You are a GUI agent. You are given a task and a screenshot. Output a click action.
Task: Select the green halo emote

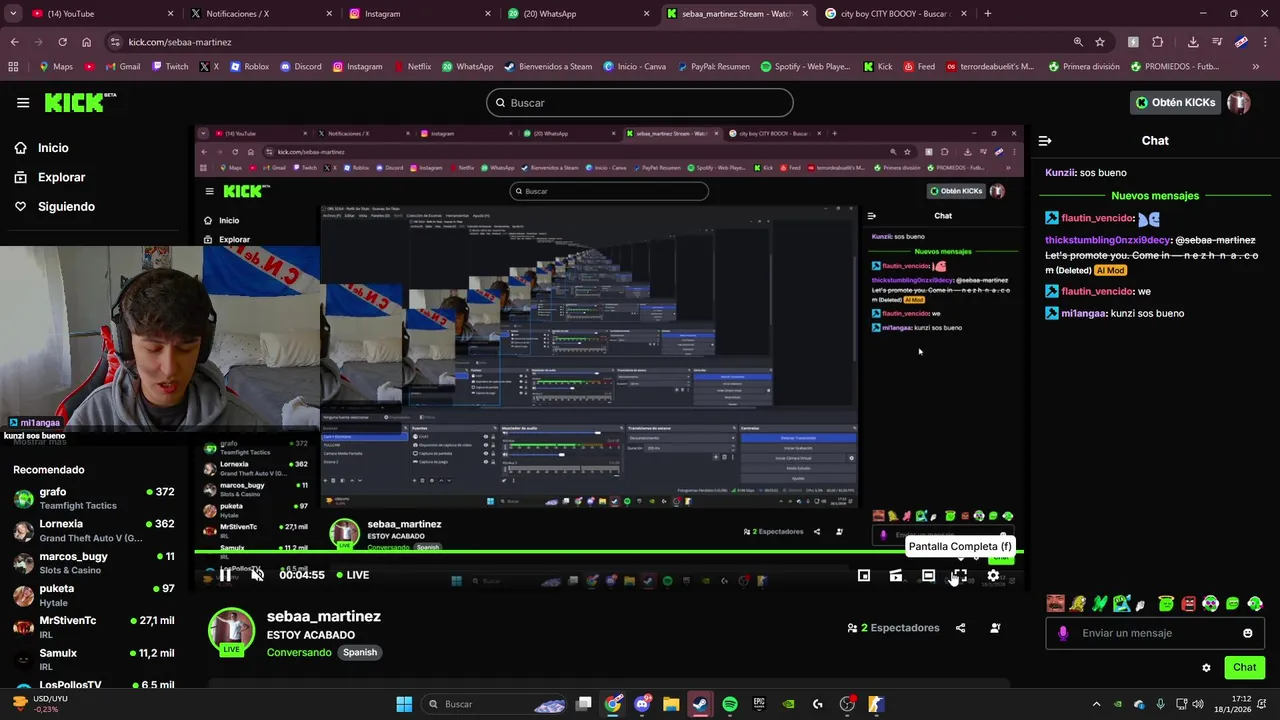tap(1166, 603)
